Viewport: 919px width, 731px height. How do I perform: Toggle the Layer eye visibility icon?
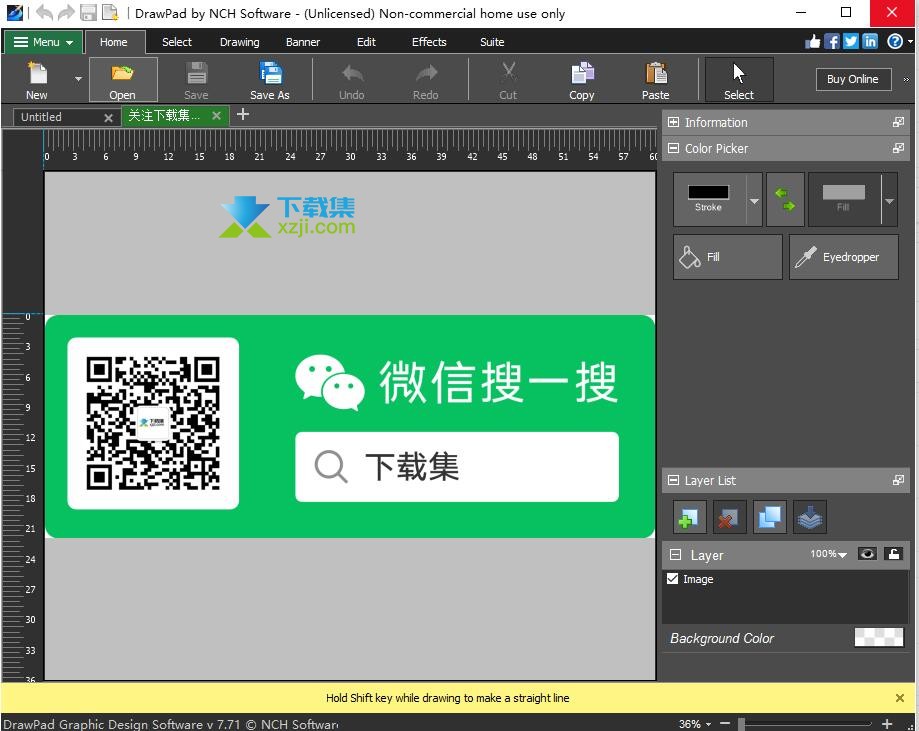pos(867,554)
